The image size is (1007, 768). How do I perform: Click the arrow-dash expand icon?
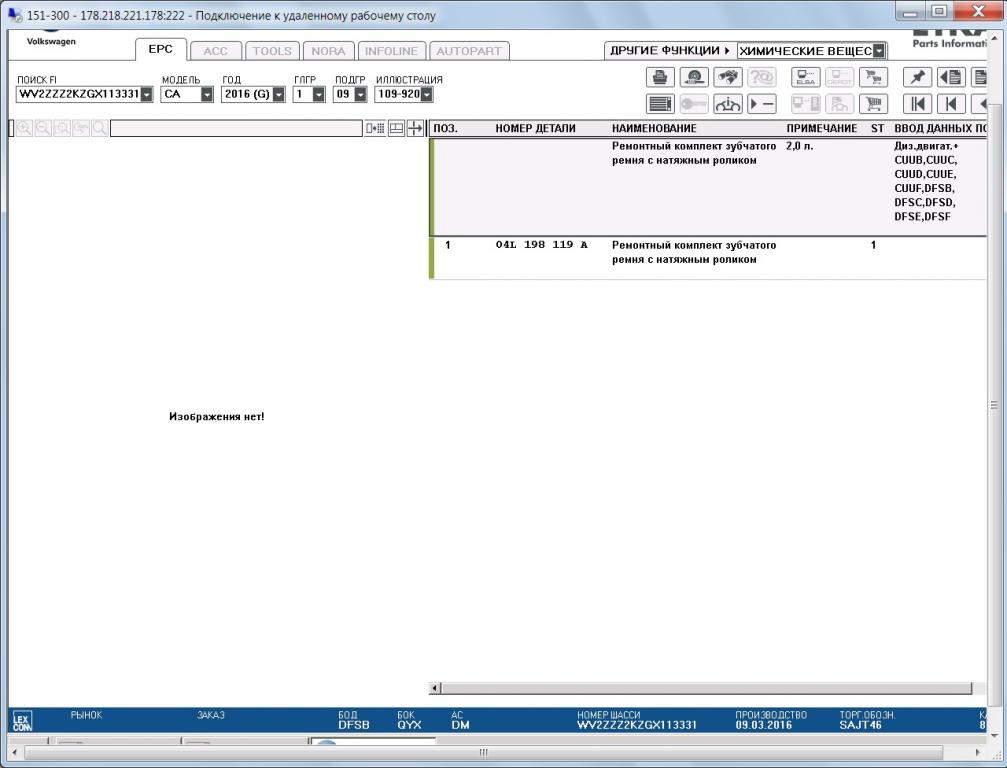pos(762,103)
